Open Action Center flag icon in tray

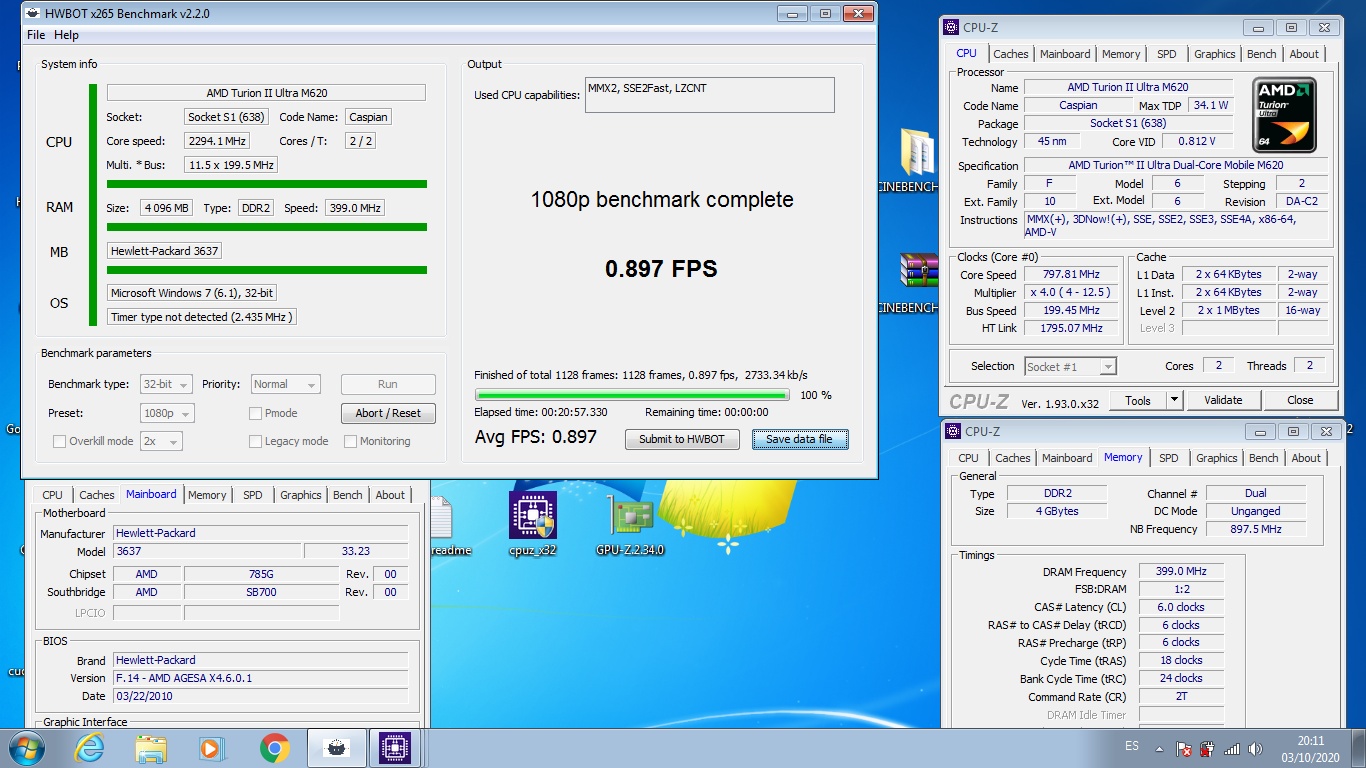point(1183,748)
